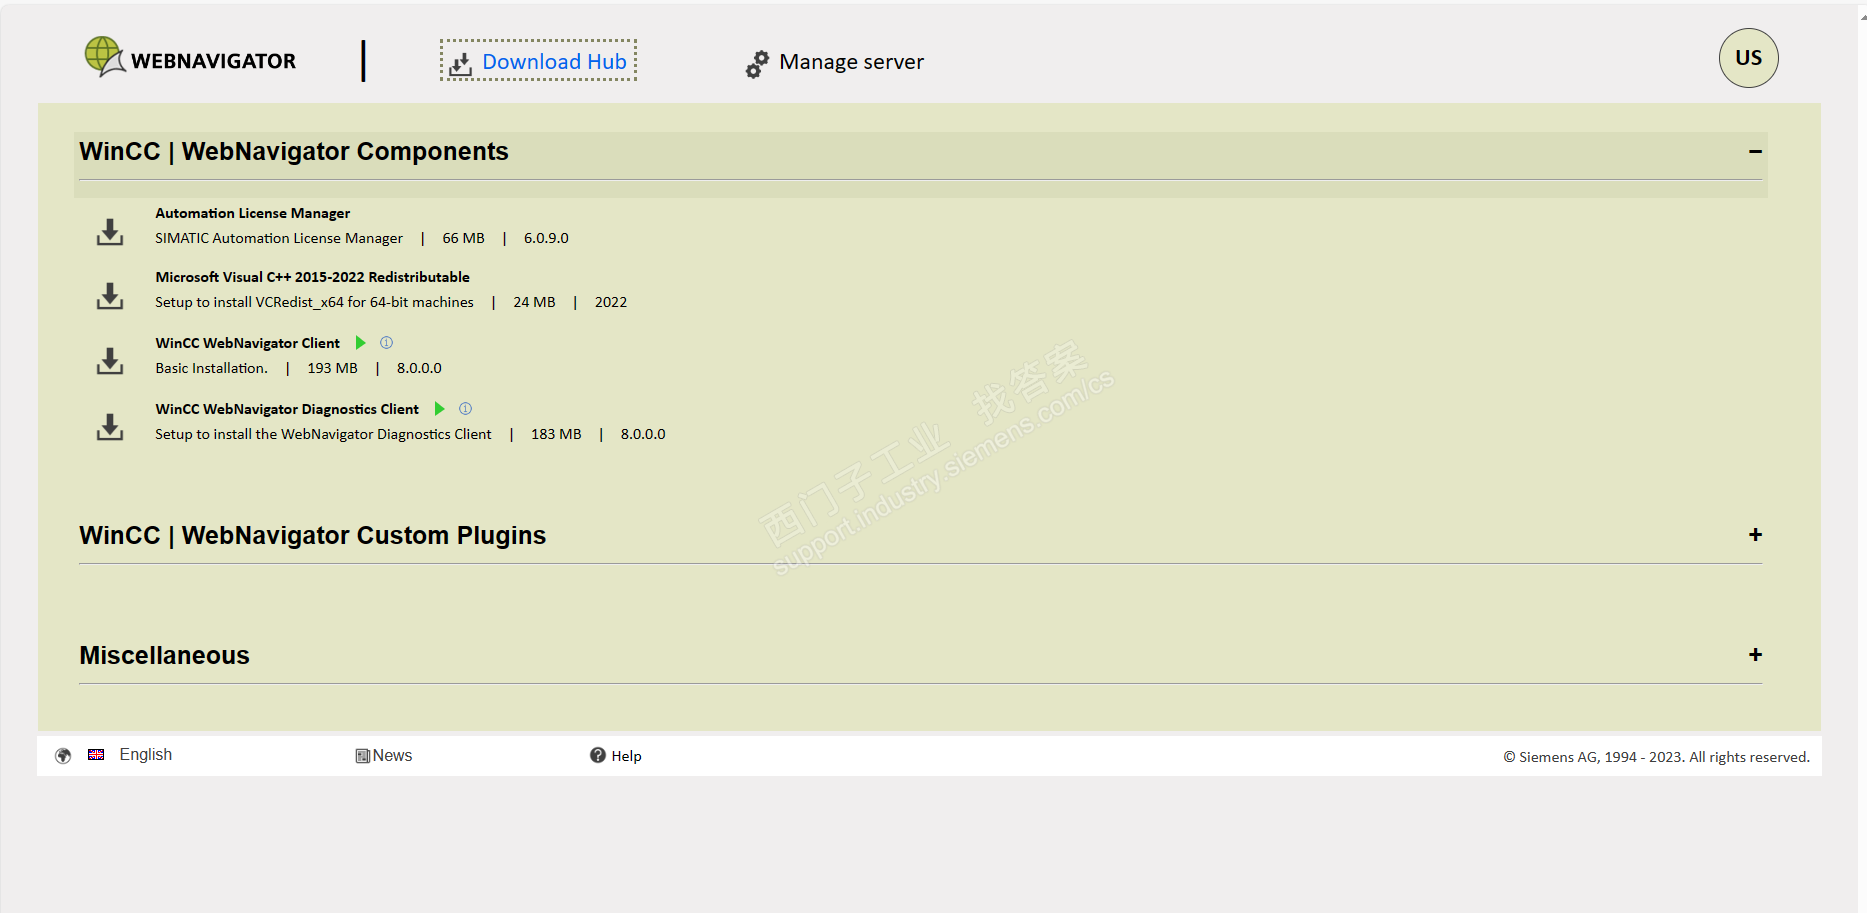Image resolution: width=1867 pixels, height=913 pixels.
Task: Click the WinCC WebNavigator Custom Plugins heading
Action: [313, 535]
